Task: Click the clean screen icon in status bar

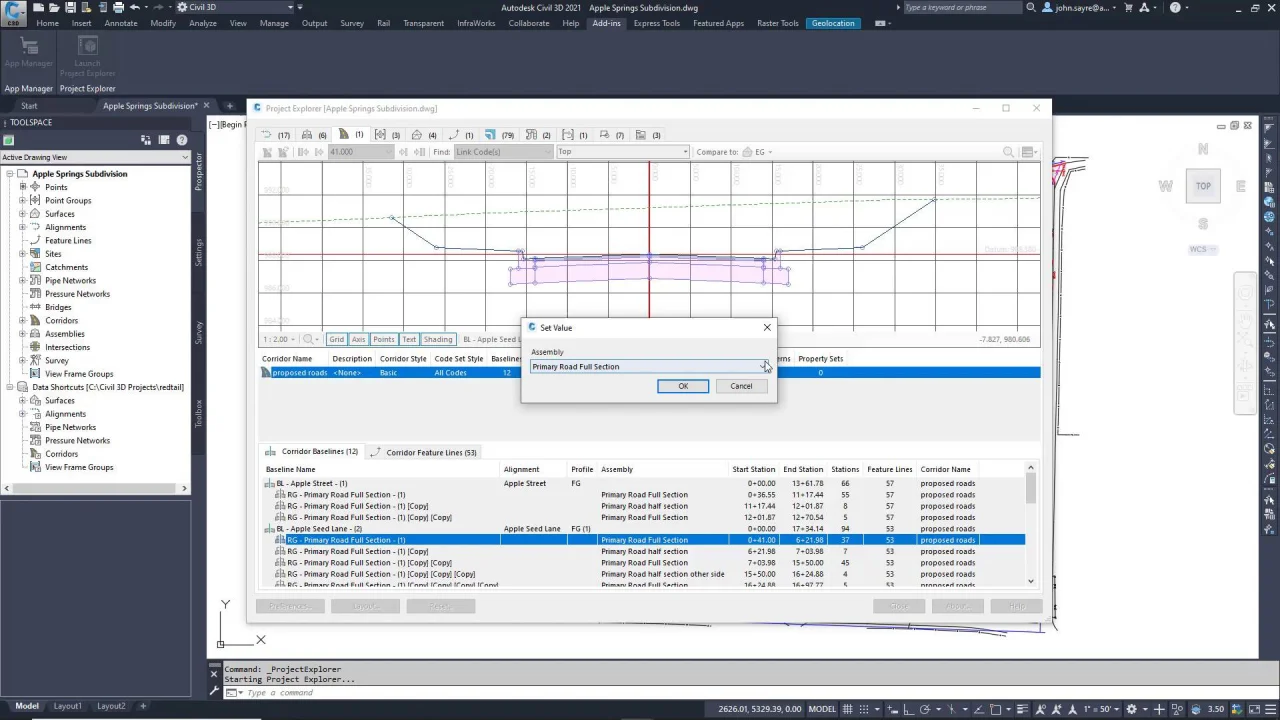Action: (1254, 709)
